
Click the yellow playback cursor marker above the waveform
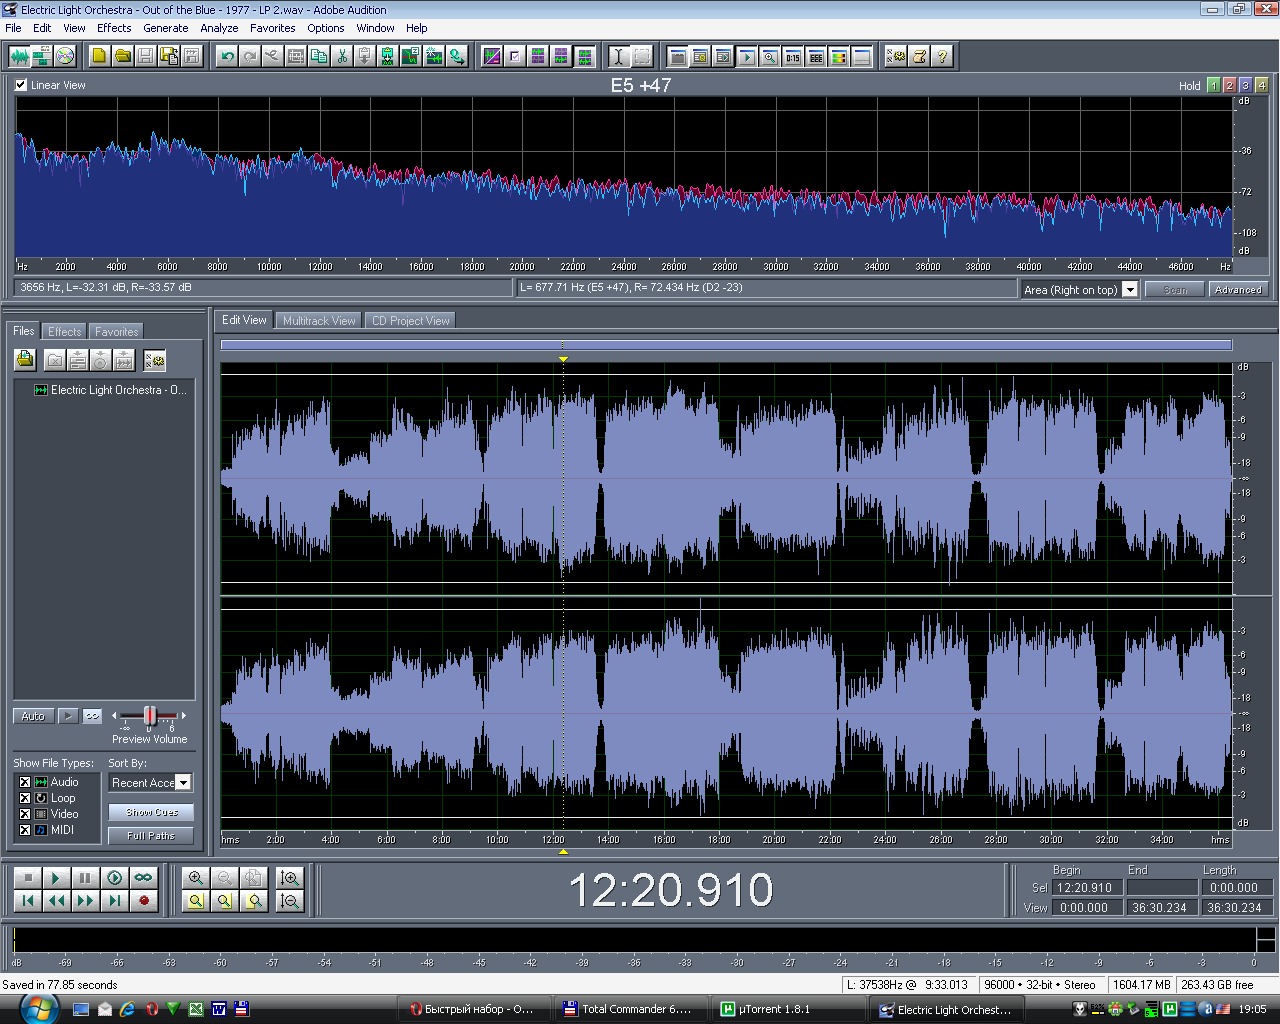coord(563,358)
